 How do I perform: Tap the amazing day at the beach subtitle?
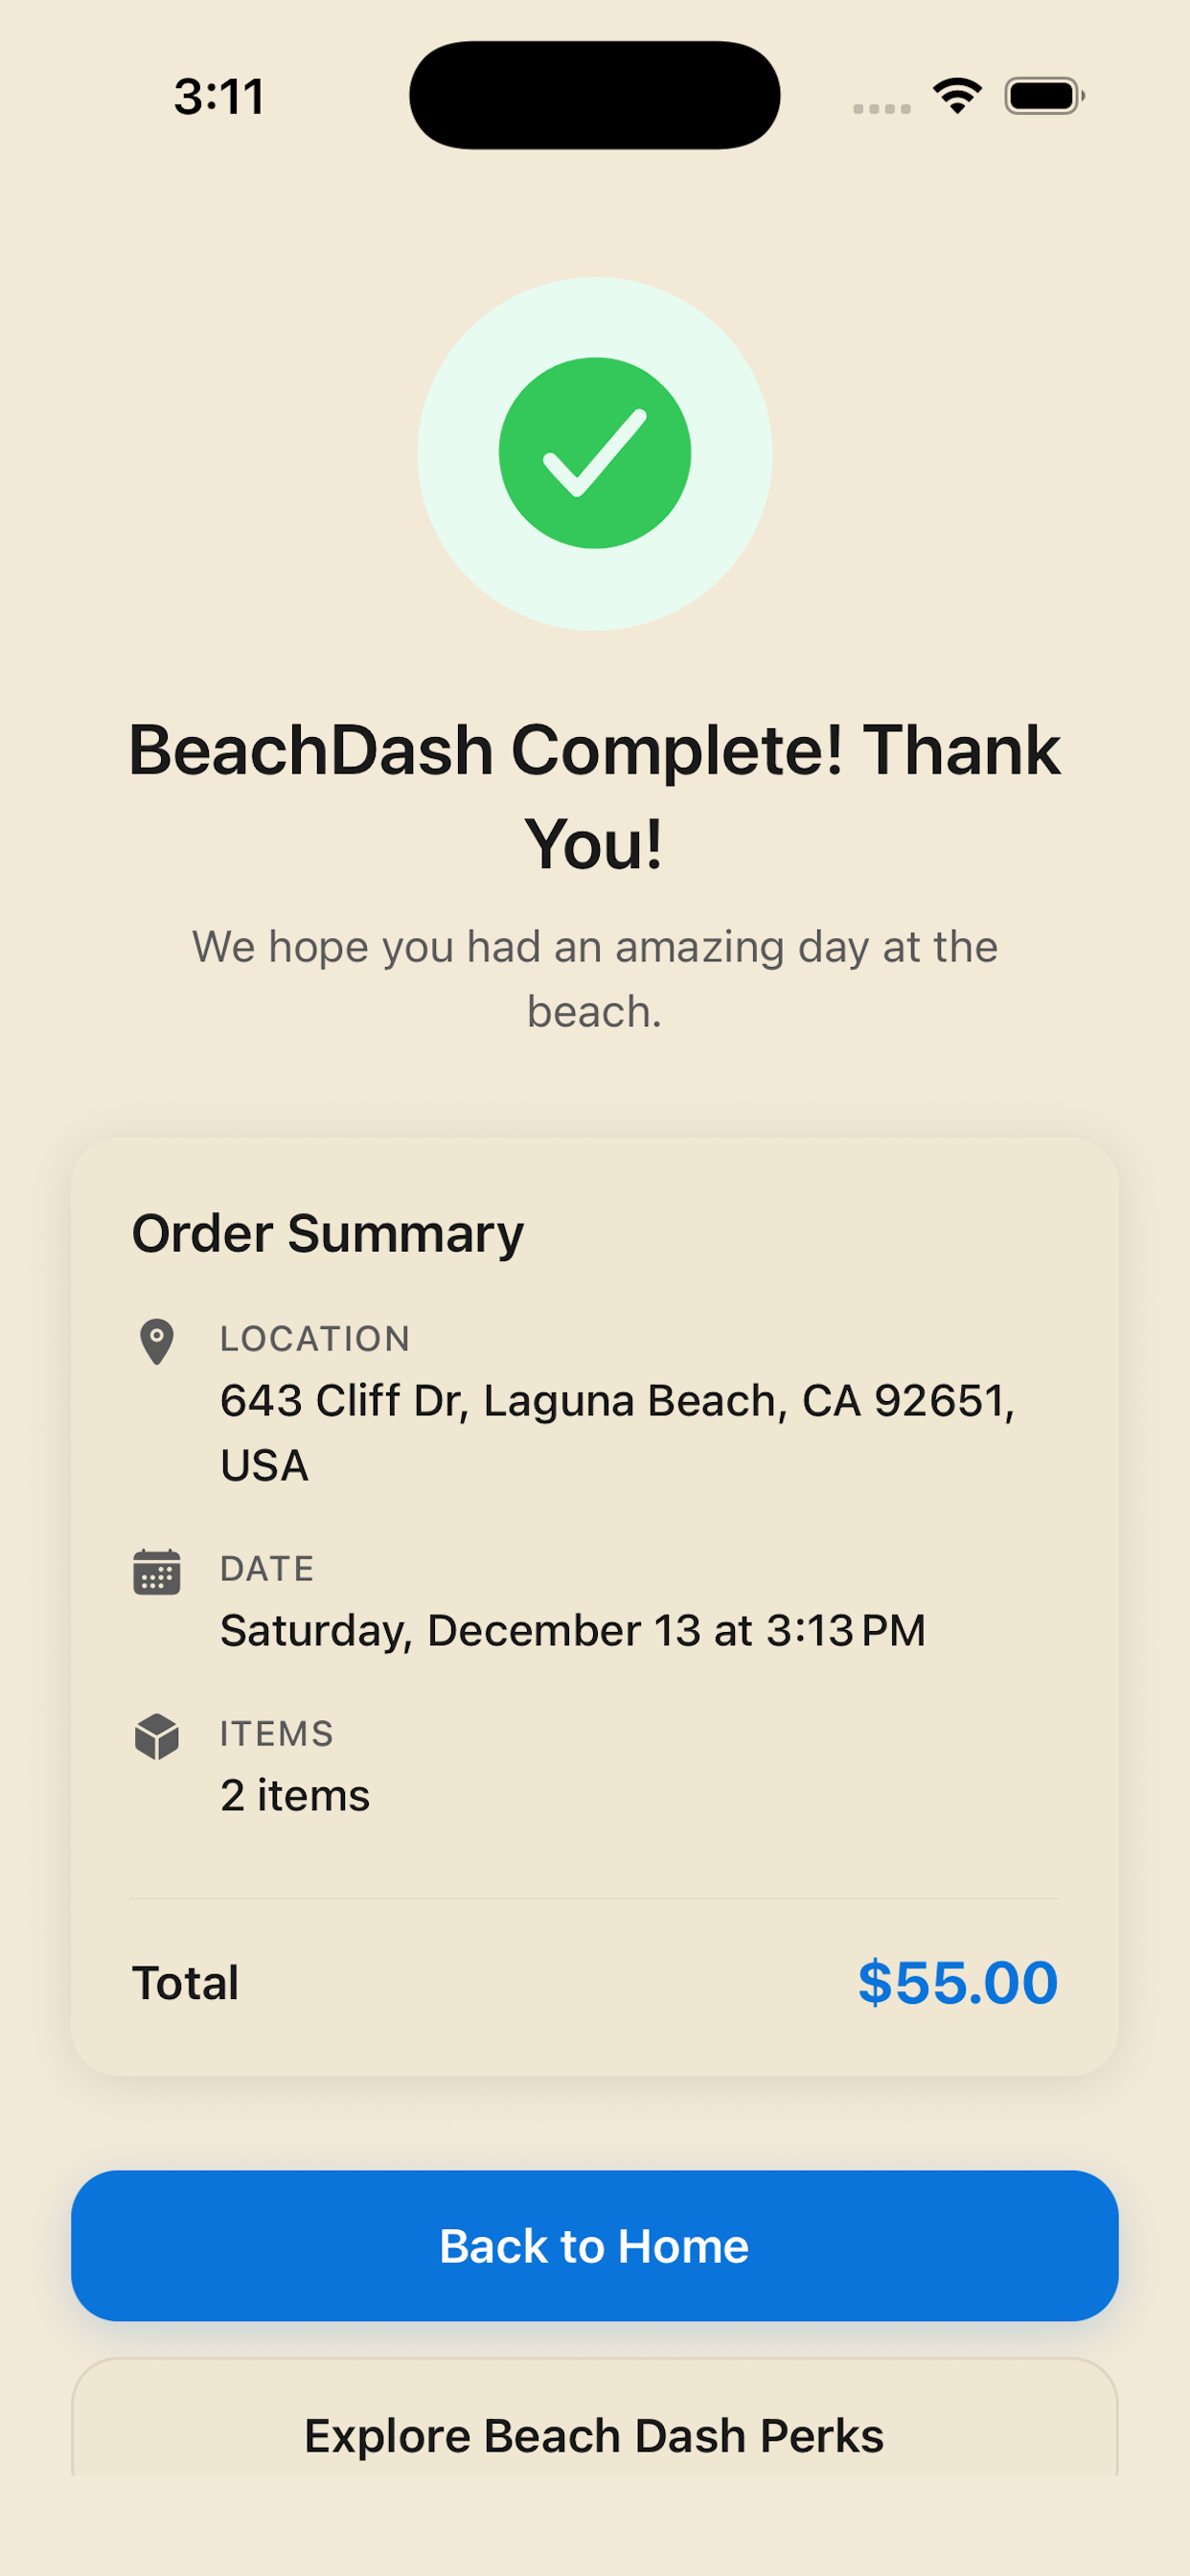coord(594,979)
